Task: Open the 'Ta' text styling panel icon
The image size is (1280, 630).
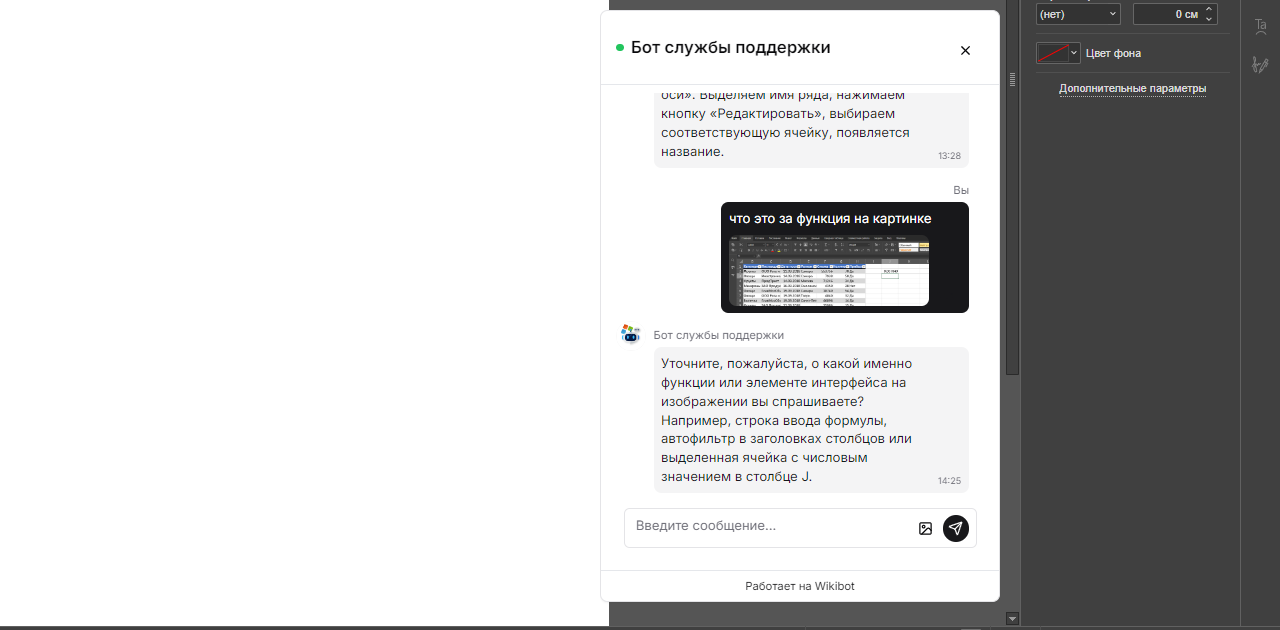Action: tap(1260, 26)
